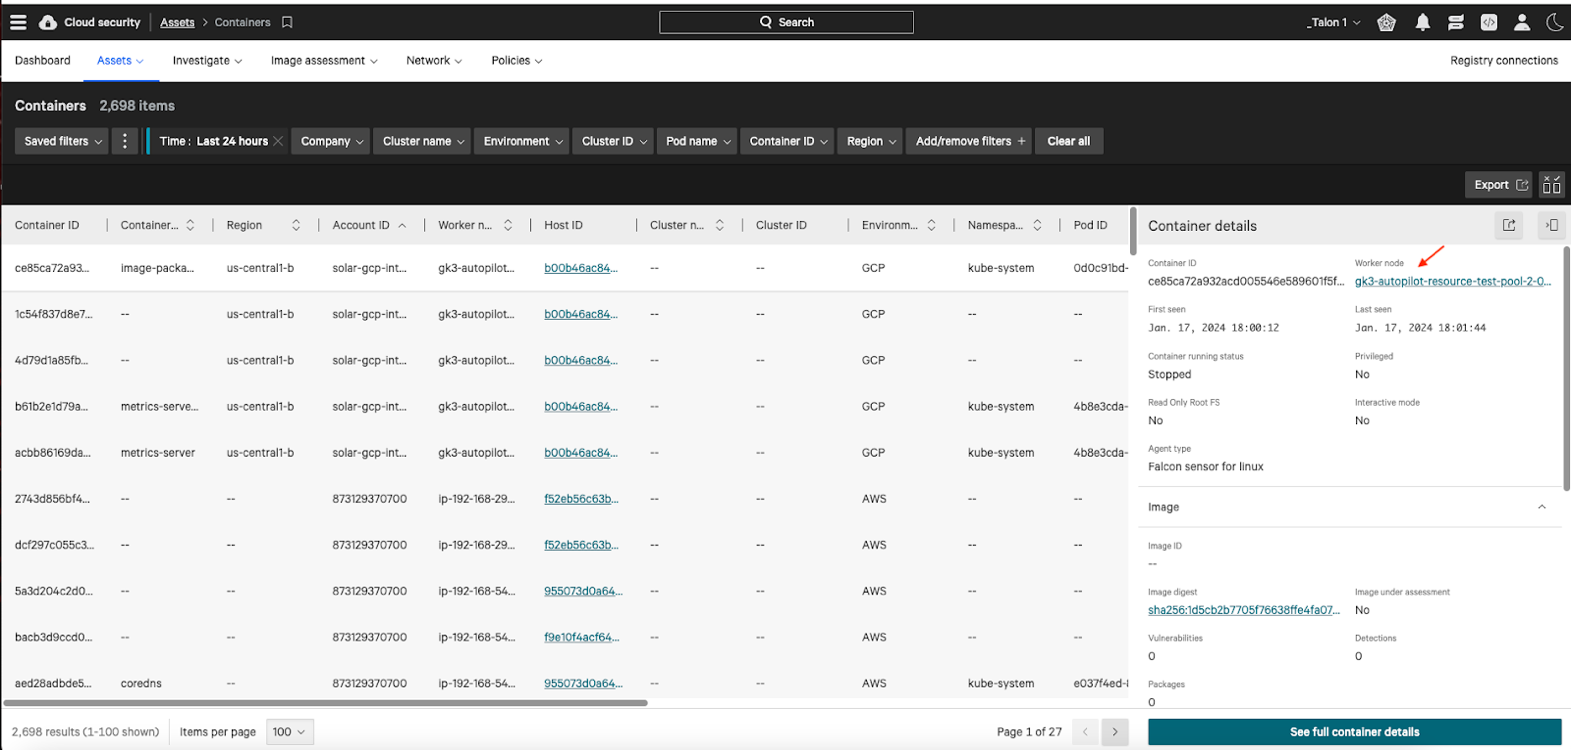1571x750 pixels.
Task: Bookmark the Containers page
Action: (x=287, y=22)
